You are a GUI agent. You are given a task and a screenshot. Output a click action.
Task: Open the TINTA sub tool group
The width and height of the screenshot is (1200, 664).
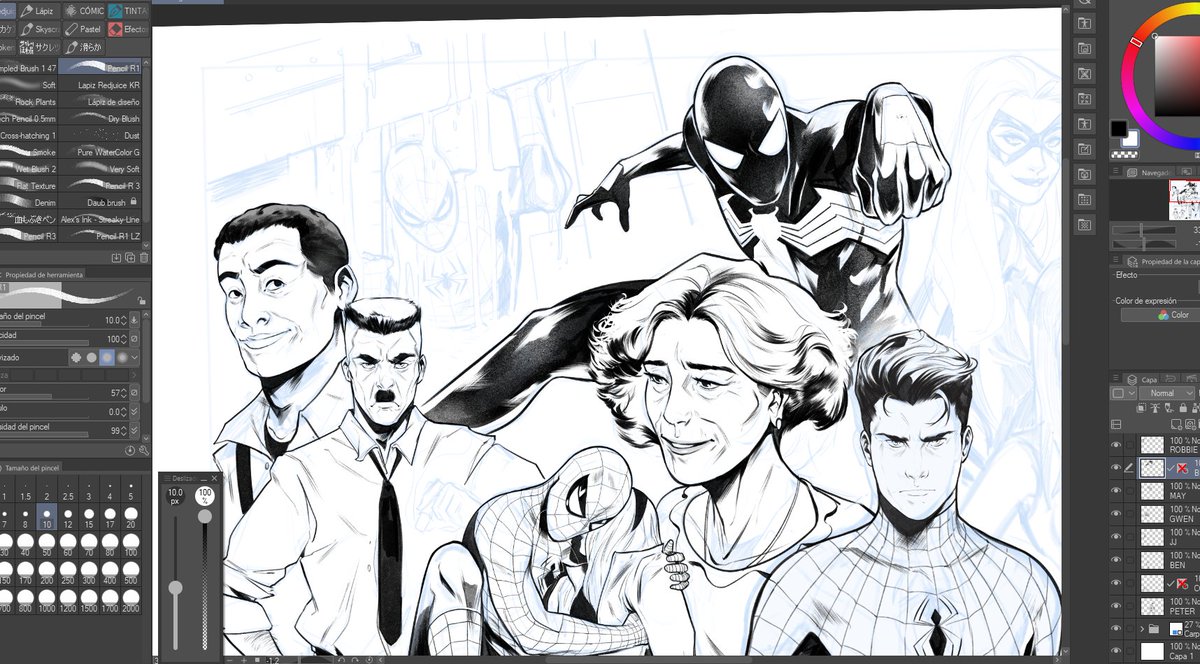pos(127,11)
